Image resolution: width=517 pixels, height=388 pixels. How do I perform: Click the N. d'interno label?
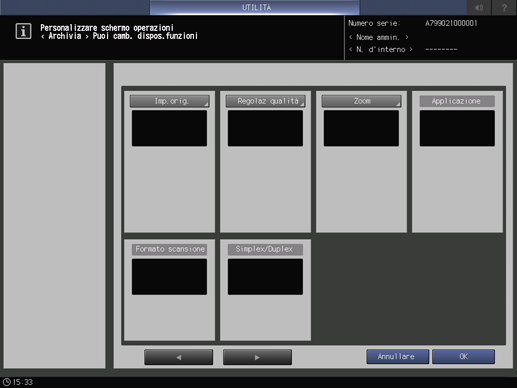point(380,49)
